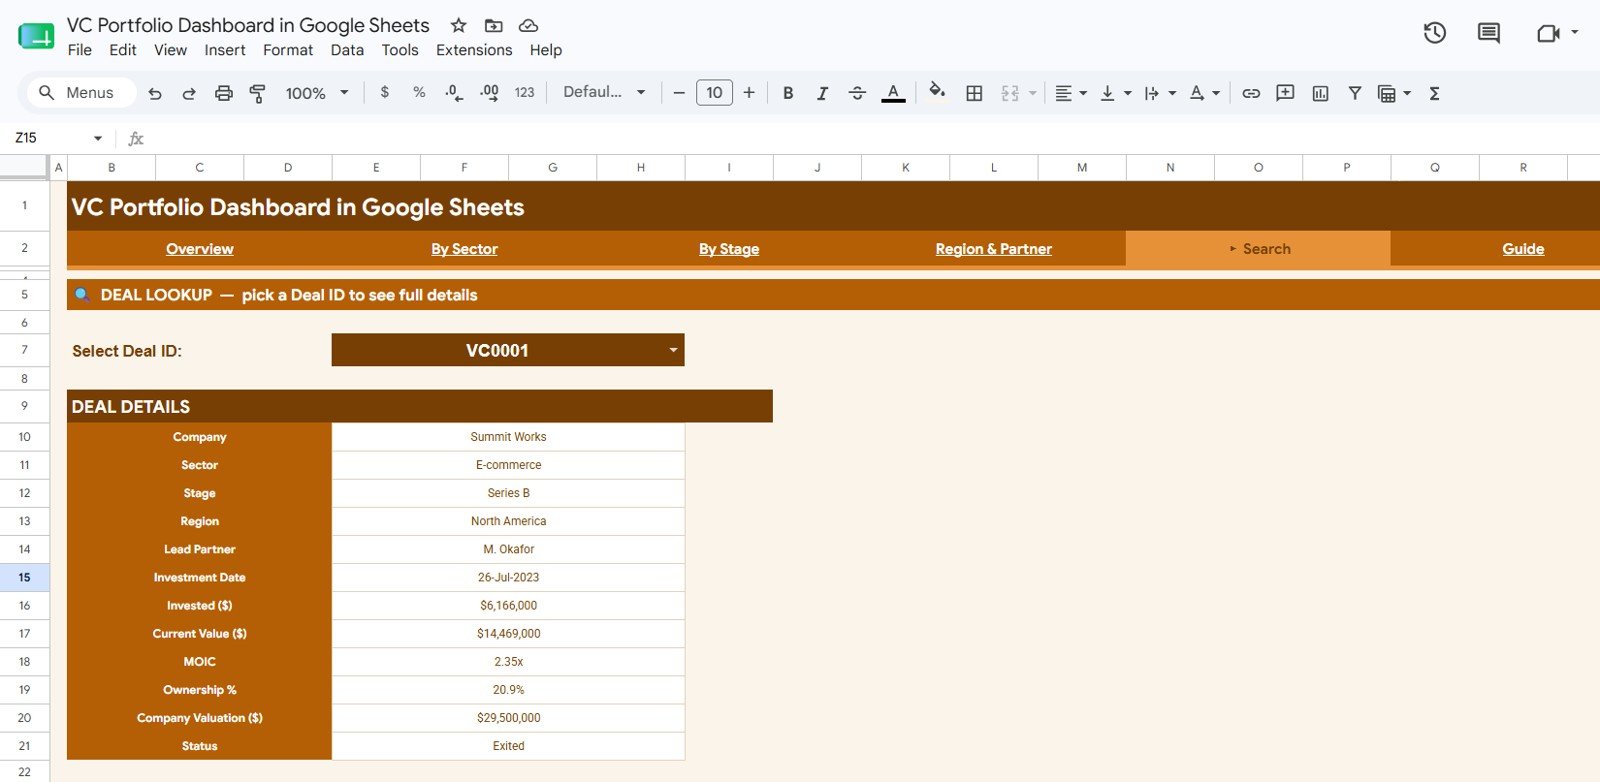Start a meeting with camera icon
1600x782 pixels.
(1548, 33)
